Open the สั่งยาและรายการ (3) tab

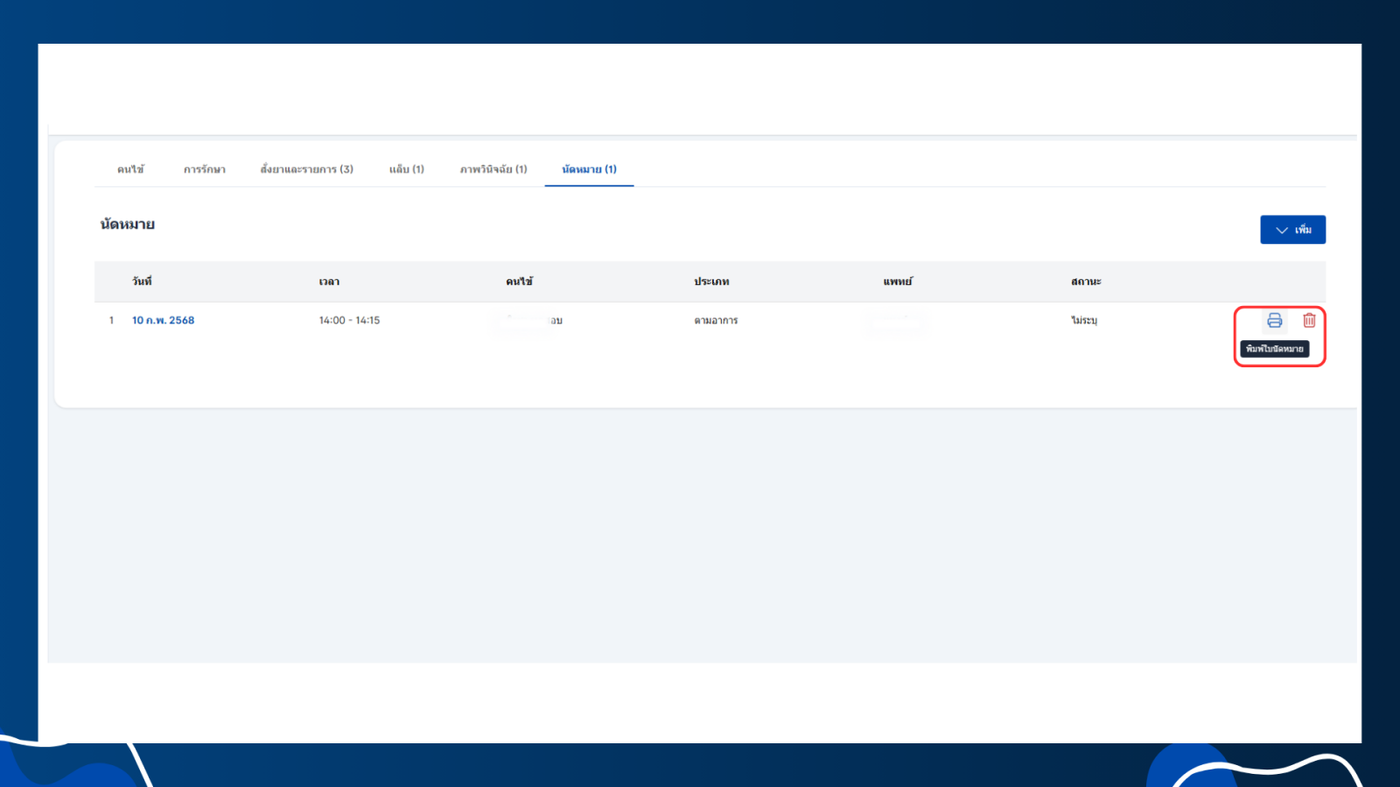click(x=307, y=170)
